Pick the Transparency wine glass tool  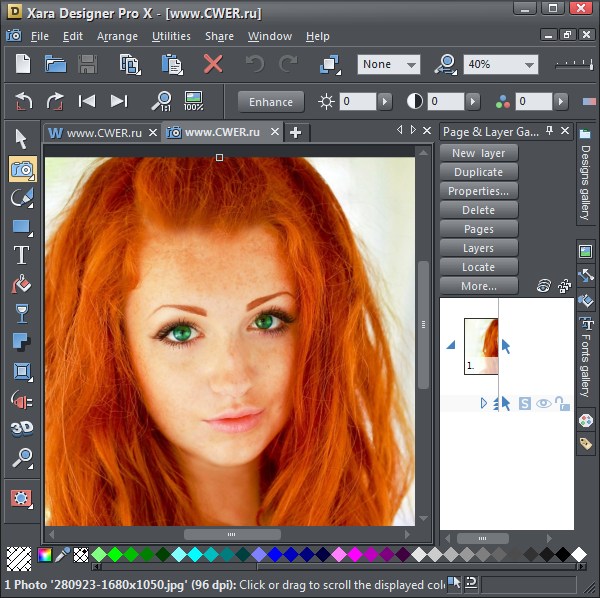pyautogui.click(x=21, y=313)
